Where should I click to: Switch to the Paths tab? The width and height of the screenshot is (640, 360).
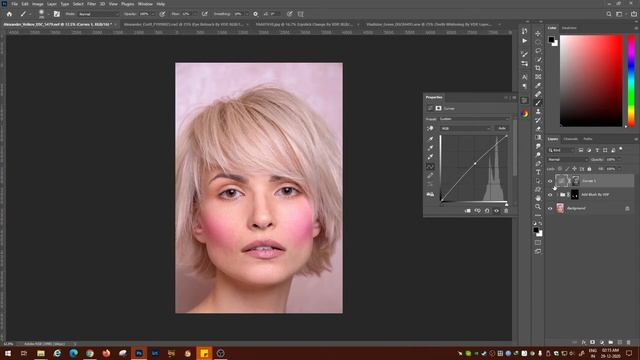(x=587, y=139)
